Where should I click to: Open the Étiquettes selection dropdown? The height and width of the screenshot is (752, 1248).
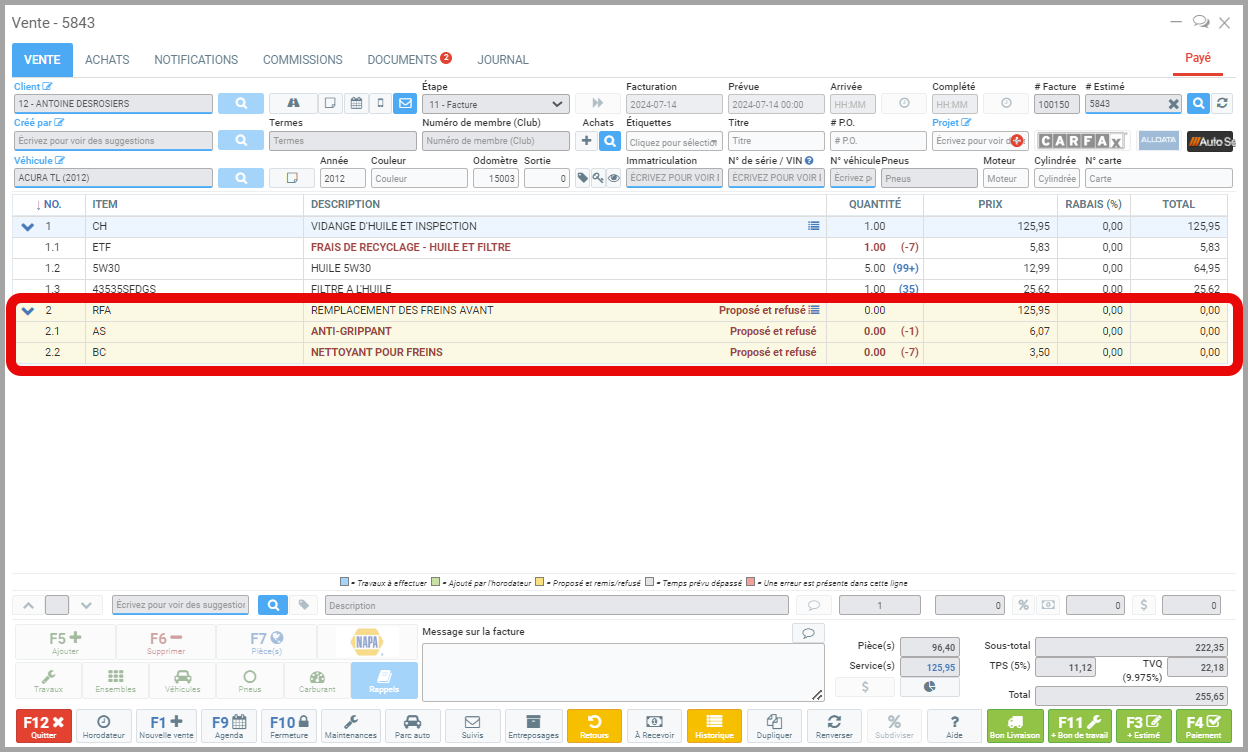coord(674,142)
